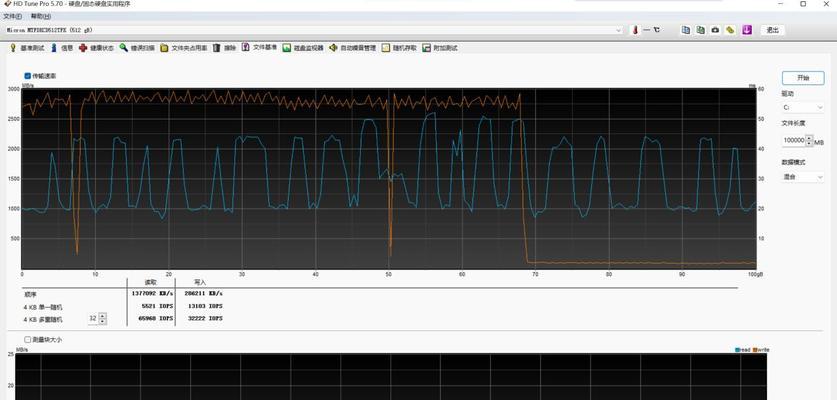Click the thermometer temperature icon

[x=635, y=30]
